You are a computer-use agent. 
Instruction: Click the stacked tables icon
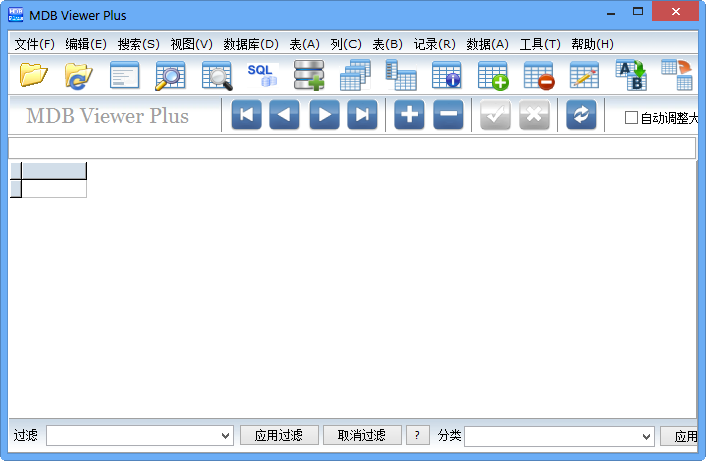point(355,75)
